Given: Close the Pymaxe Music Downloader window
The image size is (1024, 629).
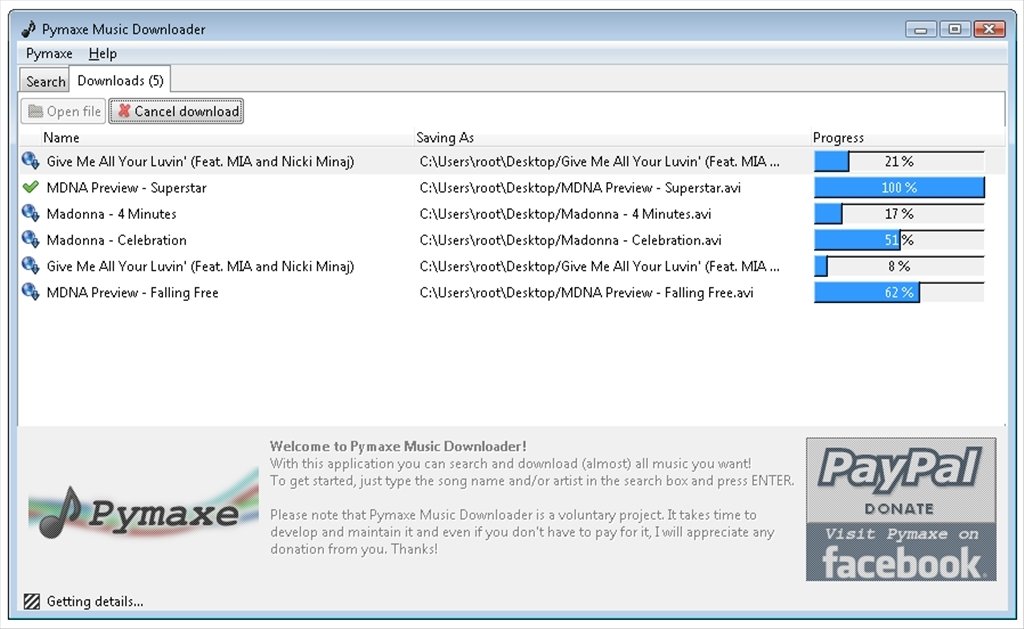Looking at the screenshot, I should point(989,29).
